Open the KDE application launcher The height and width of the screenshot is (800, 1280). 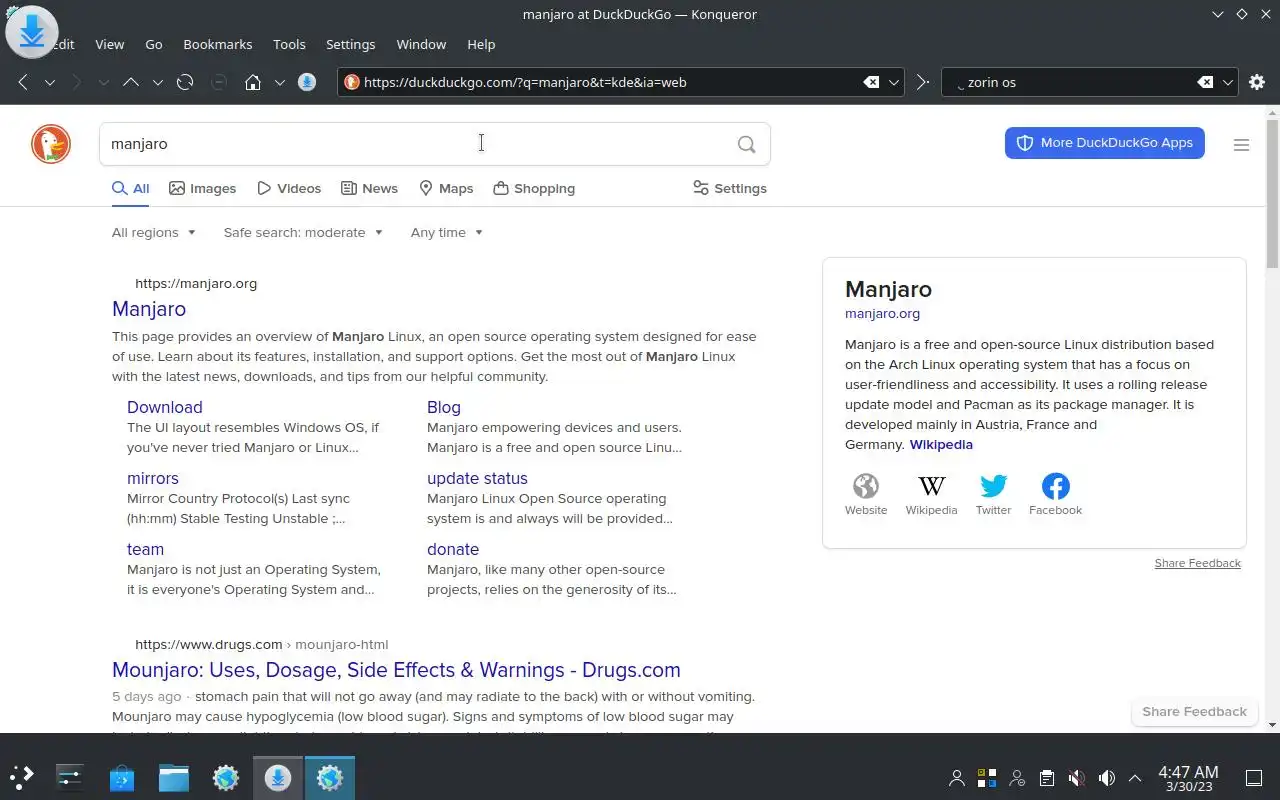22,776
